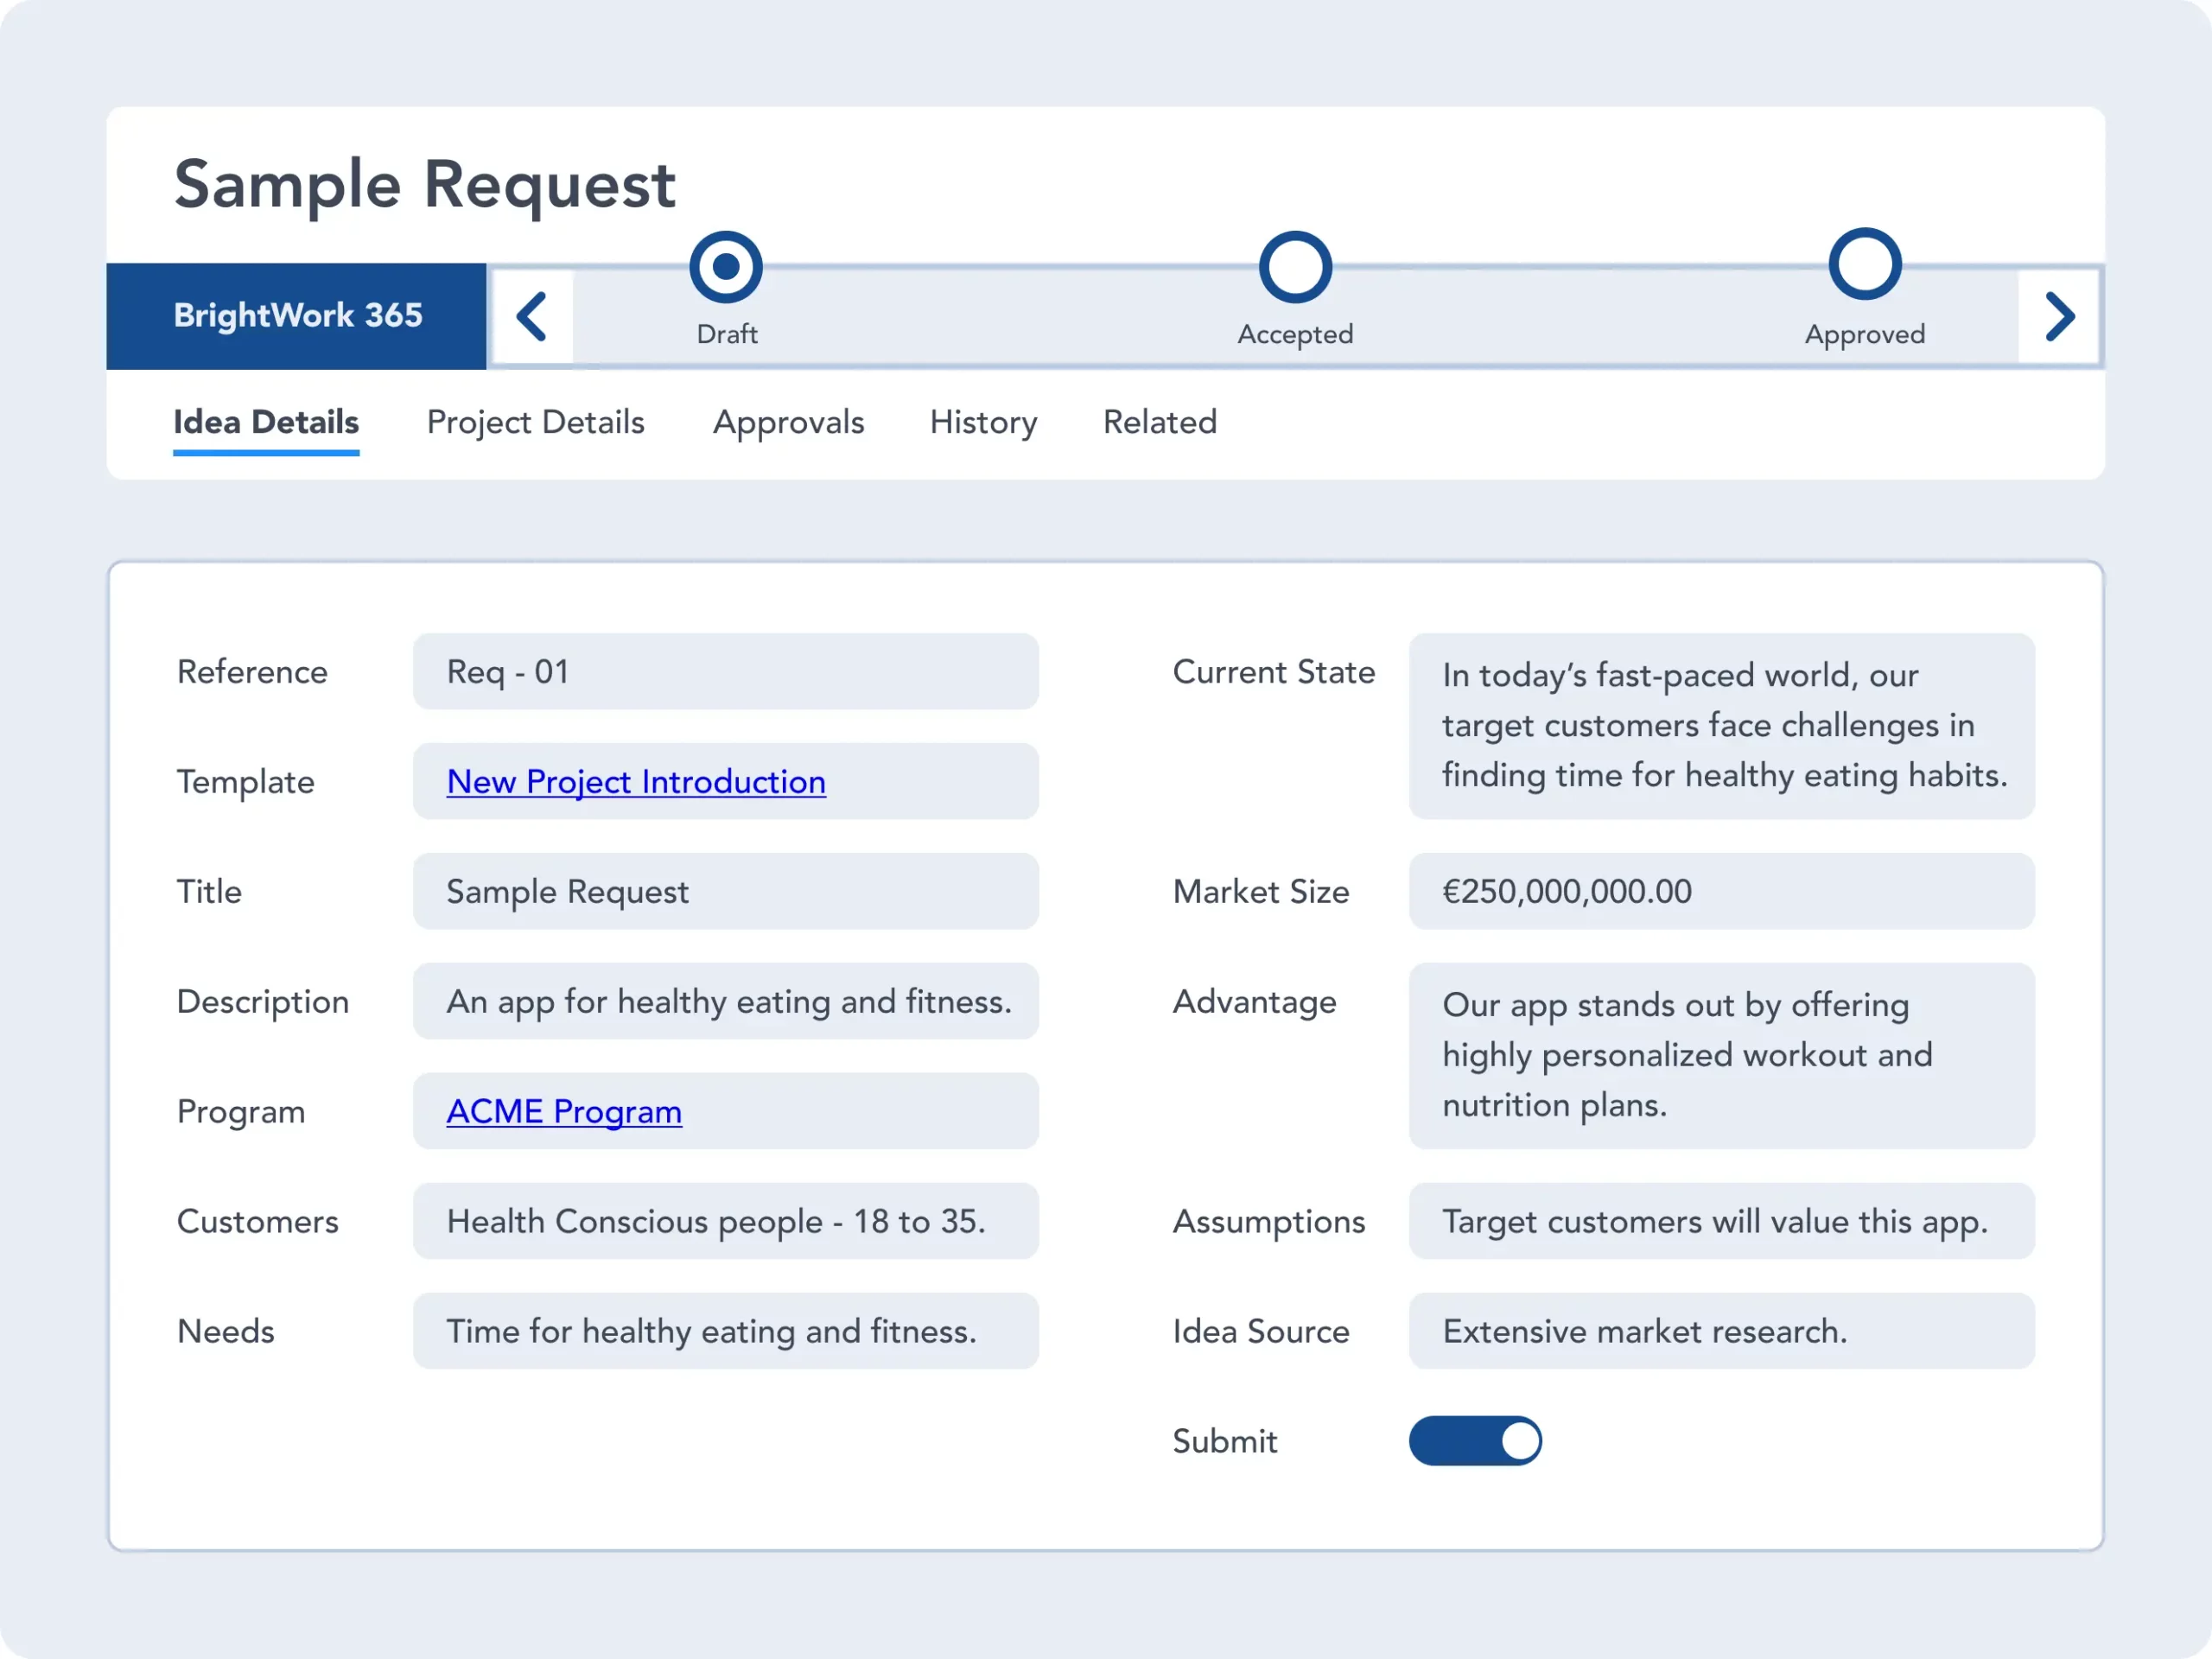Image resolution: width=2212 pixels, height=1659 pixels.
Task: Open the Approvals tab
Action: [788, 423]
